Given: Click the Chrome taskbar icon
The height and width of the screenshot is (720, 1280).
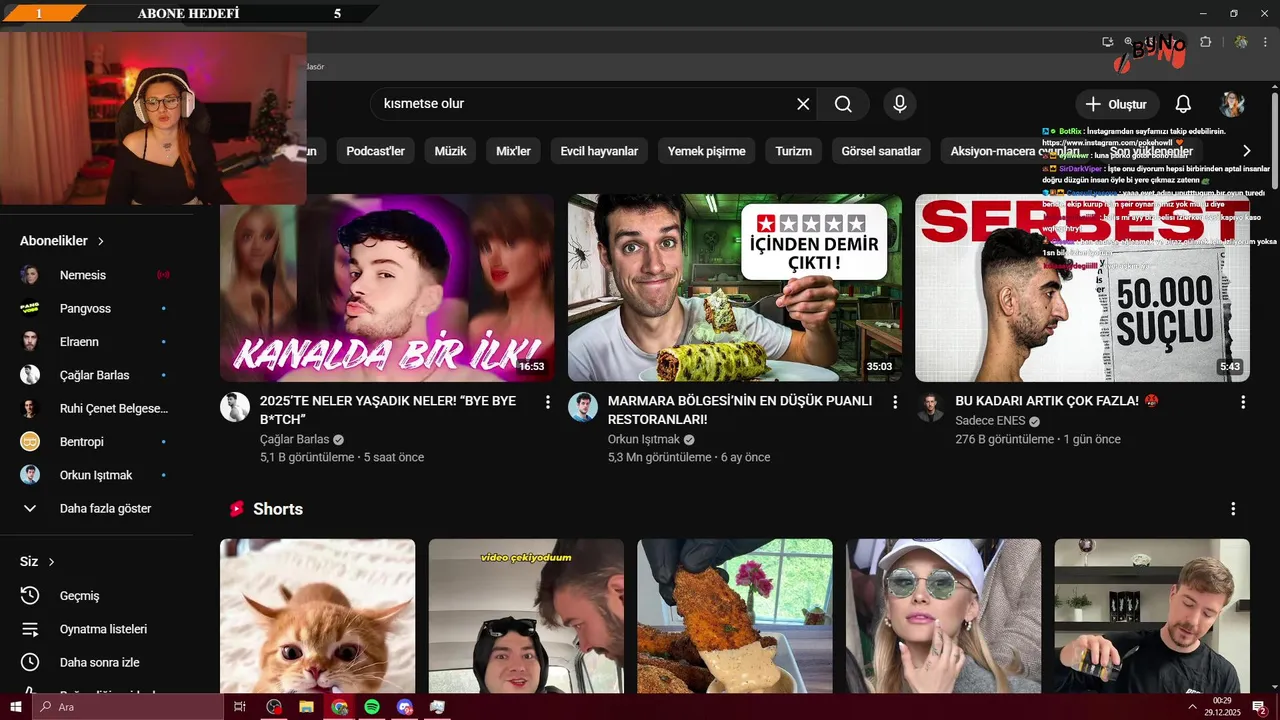Looking at the screenshot, I should (x=339, y=707).
